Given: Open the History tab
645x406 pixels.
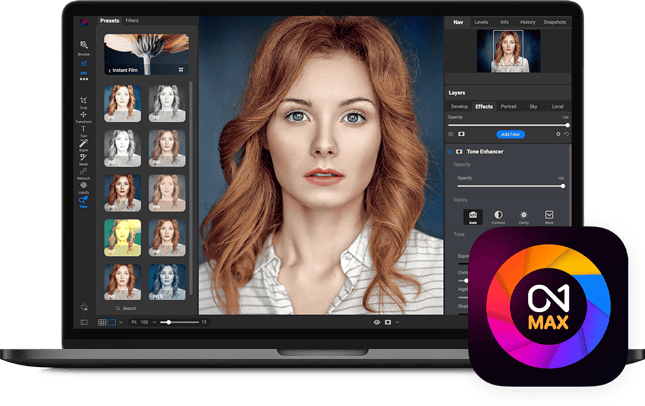Looking at the screenshot, I should [528, 22].
